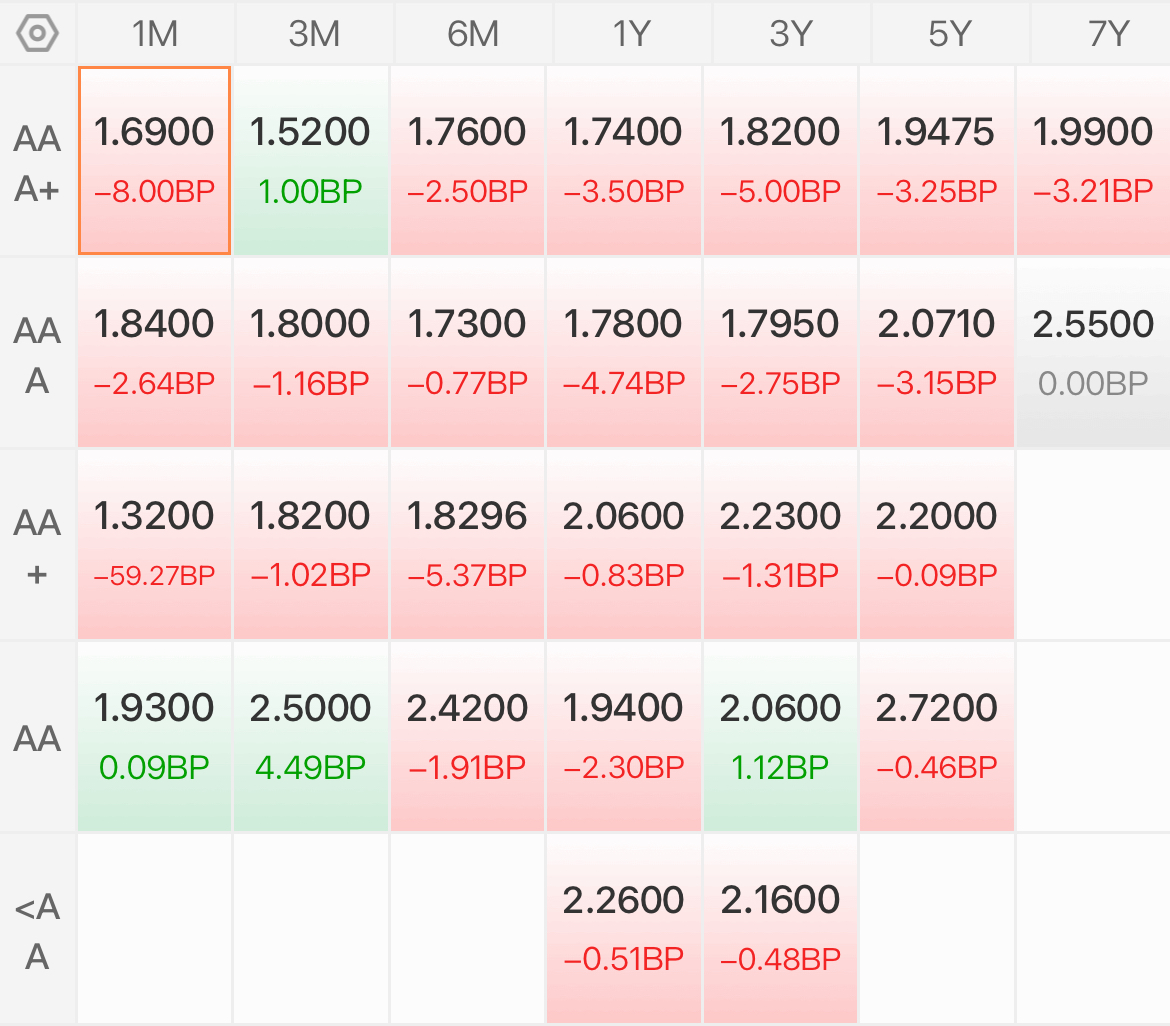Screen dimensions: 1170x1026
Task: Select the 2.0710 cell with -3.15BP
Action: click(937, 352)
